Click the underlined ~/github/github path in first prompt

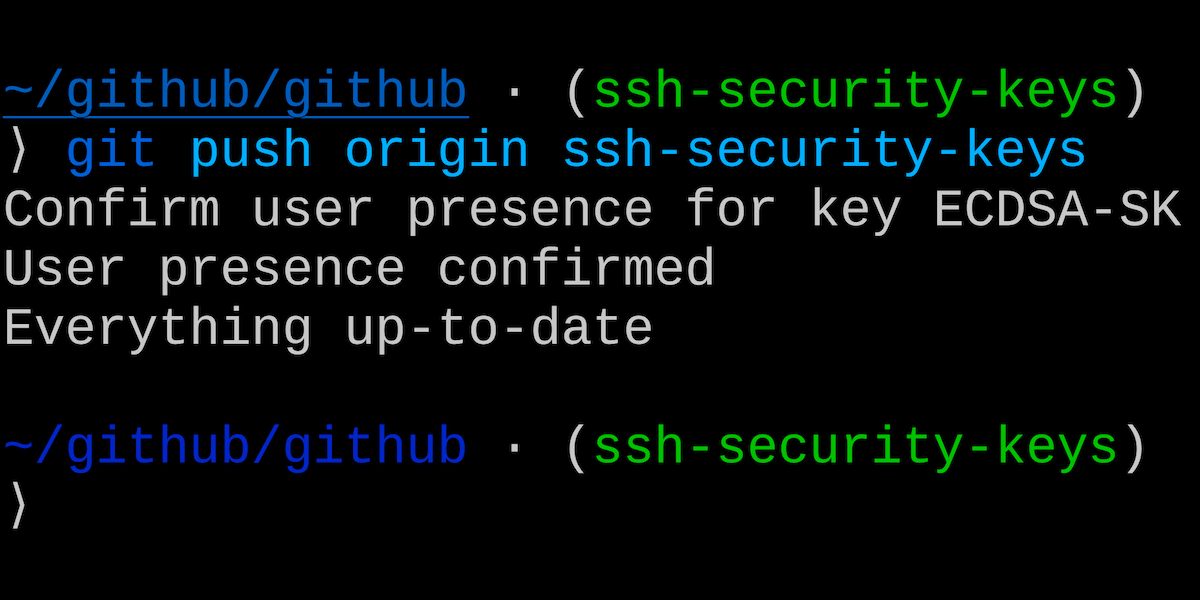(235, 93)
